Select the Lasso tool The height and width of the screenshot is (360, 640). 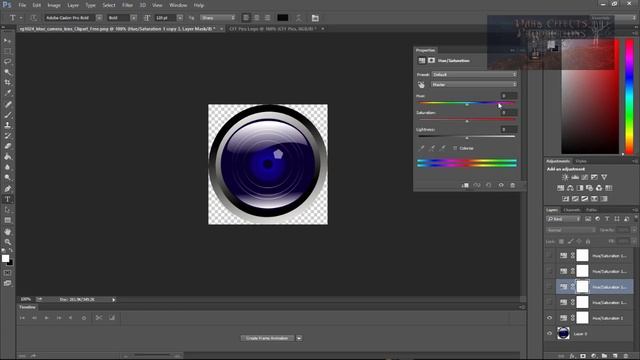click(x=7, y=62)
